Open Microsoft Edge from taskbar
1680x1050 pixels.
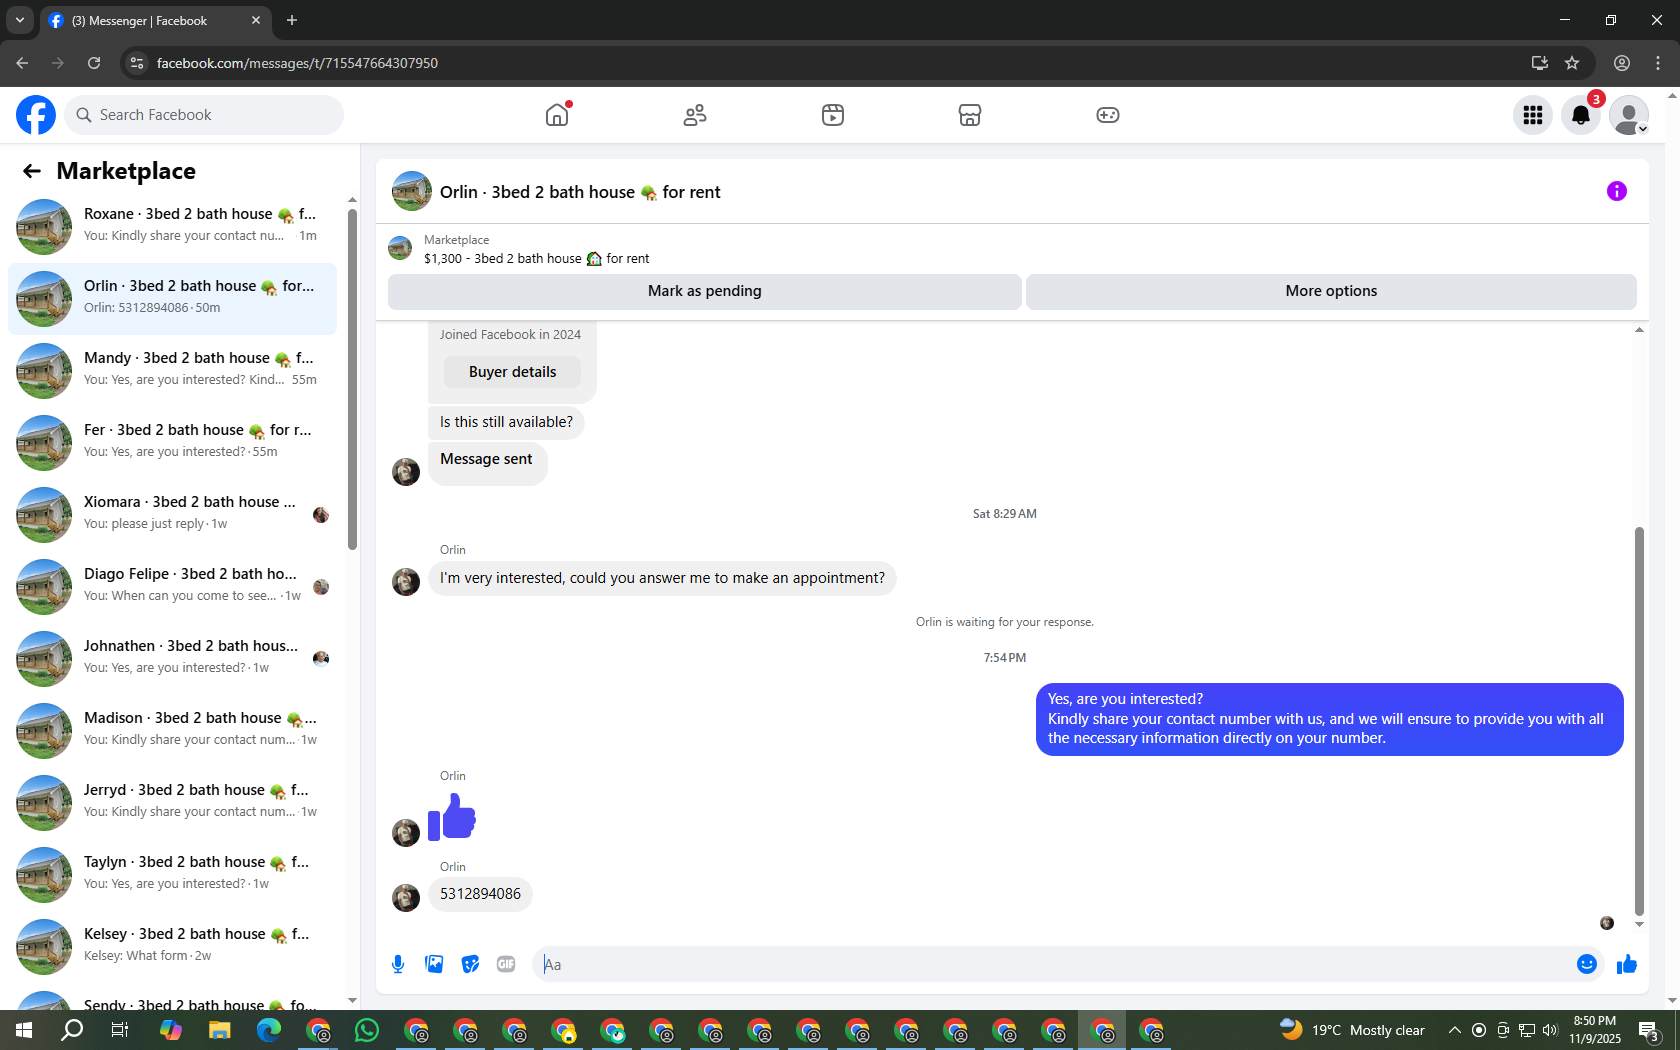269,1030
